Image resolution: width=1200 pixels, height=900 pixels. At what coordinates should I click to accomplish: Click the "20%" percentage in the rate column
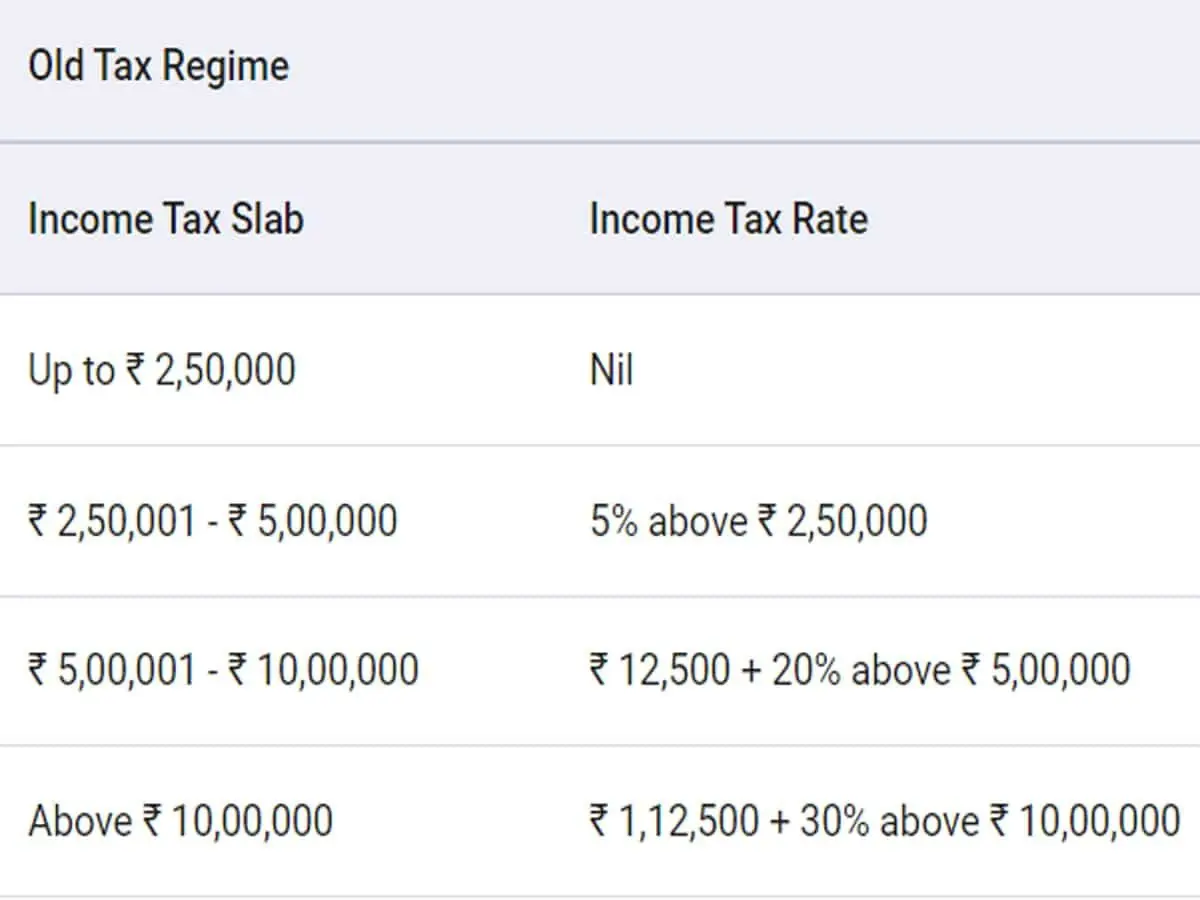[804, 670]
